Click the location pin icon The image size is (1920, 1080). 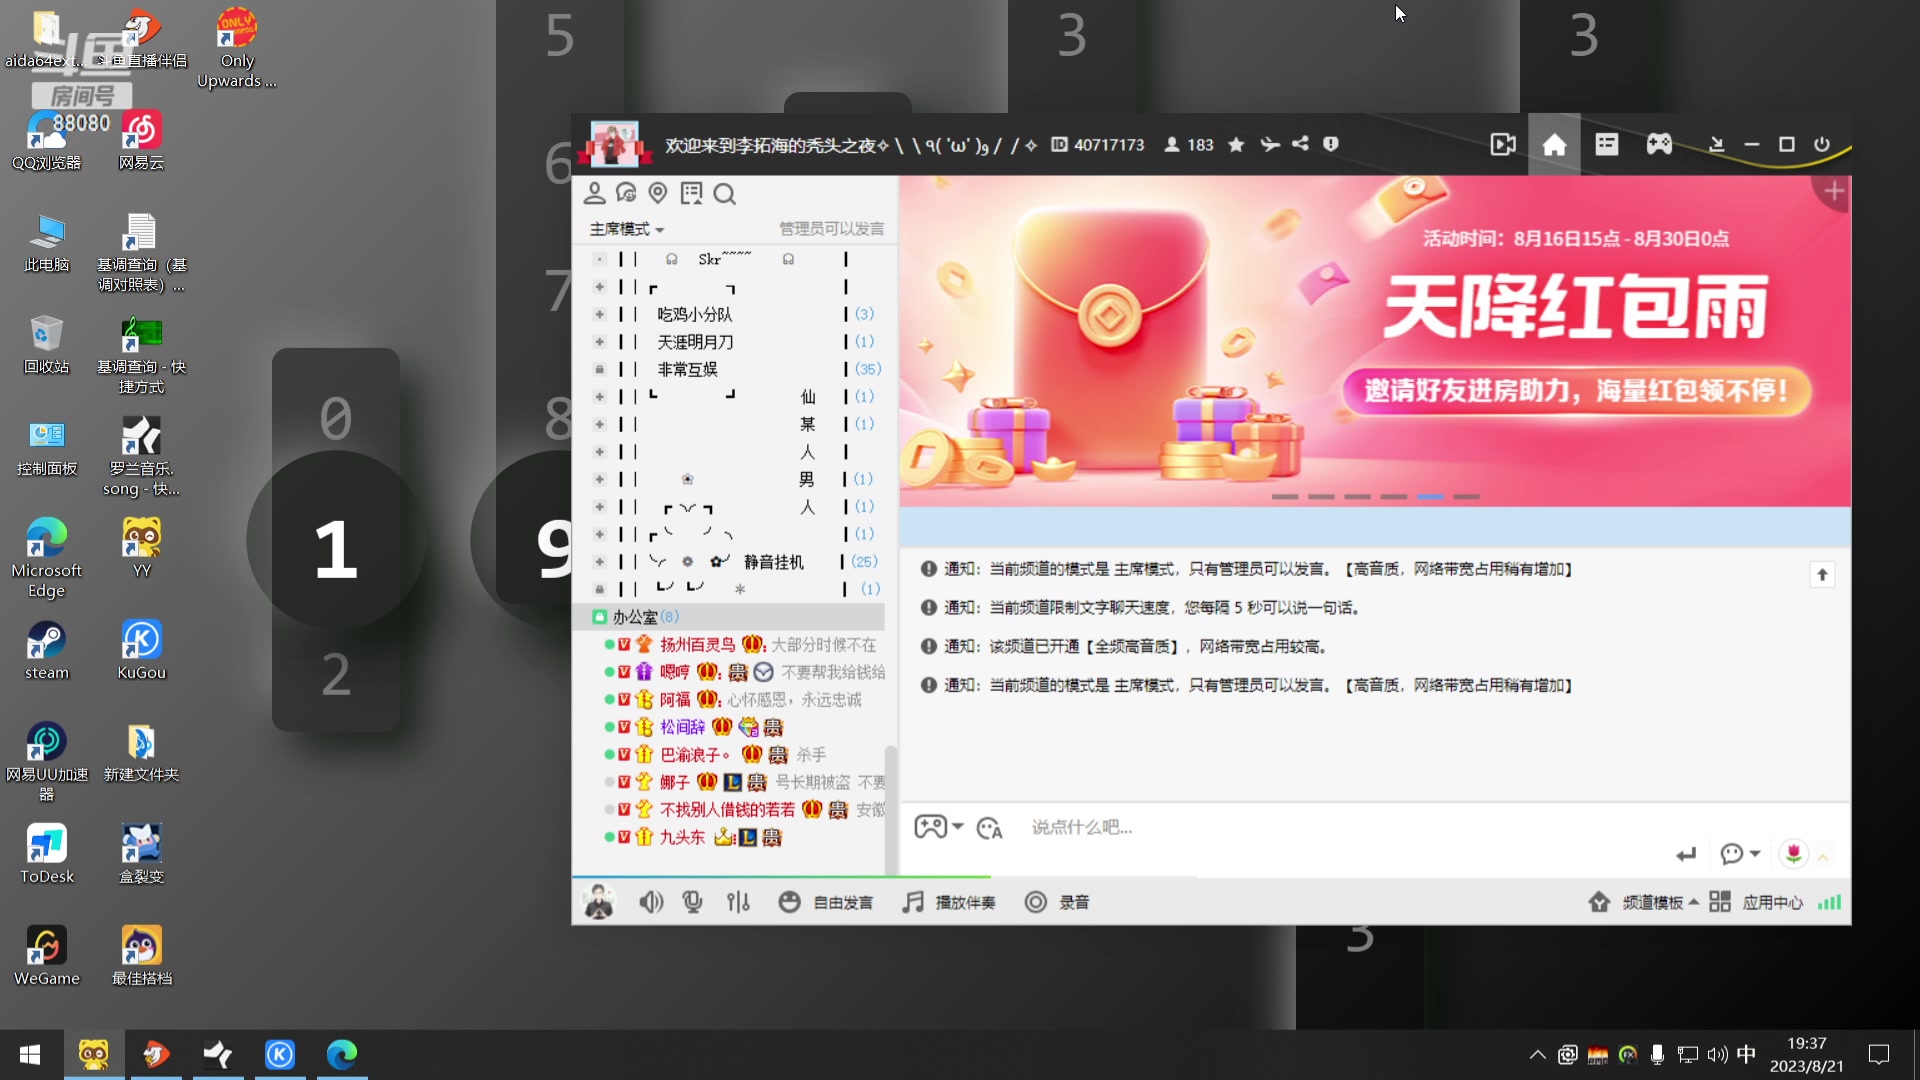(657, 193)
